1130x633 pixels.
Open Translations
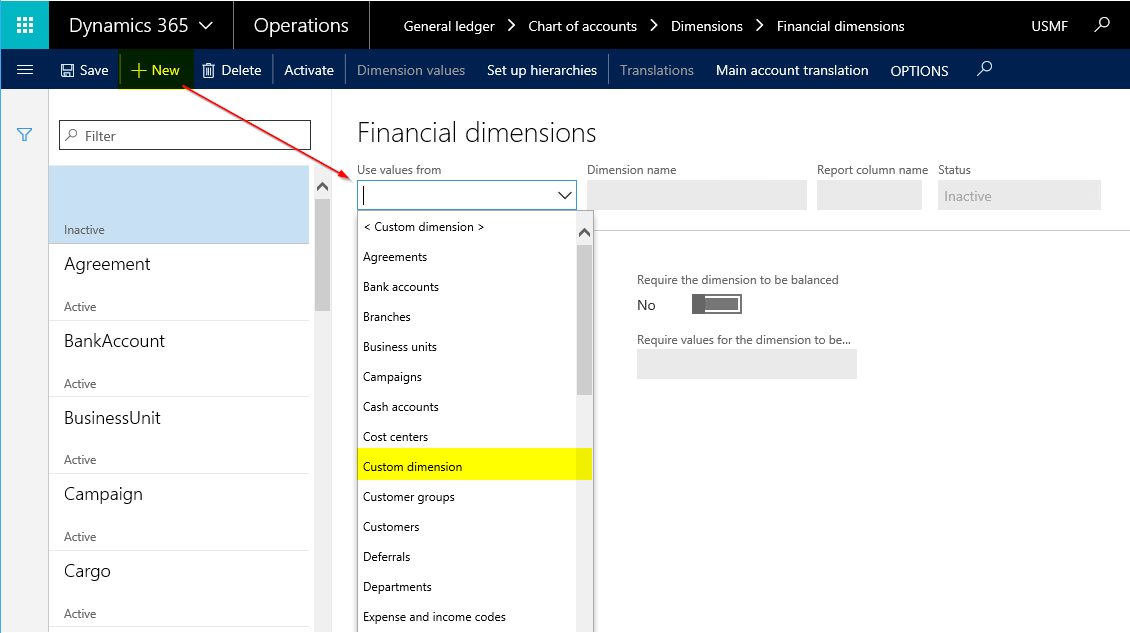[x=657, y=70]
